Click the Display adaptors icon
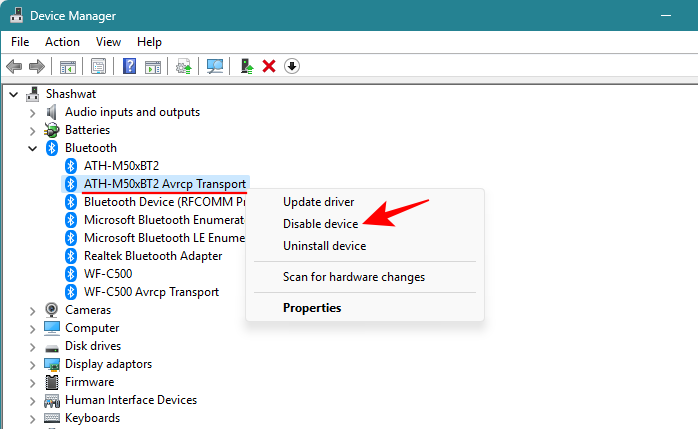The width and height of the screenshot is (698, 429). pyautogui.click(x=52, y=364)
